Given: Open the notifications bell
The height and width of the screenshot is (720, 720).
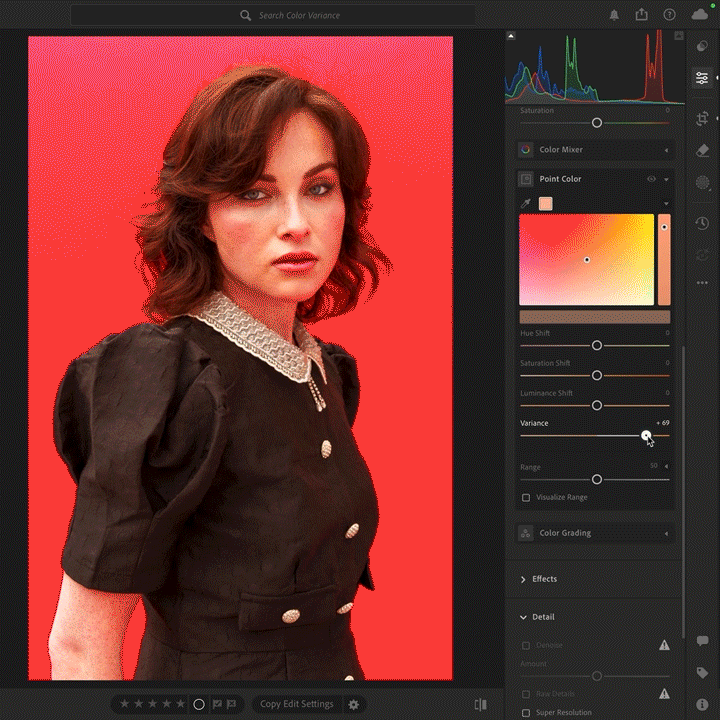Looking at the screenshot, I should 614,15.
